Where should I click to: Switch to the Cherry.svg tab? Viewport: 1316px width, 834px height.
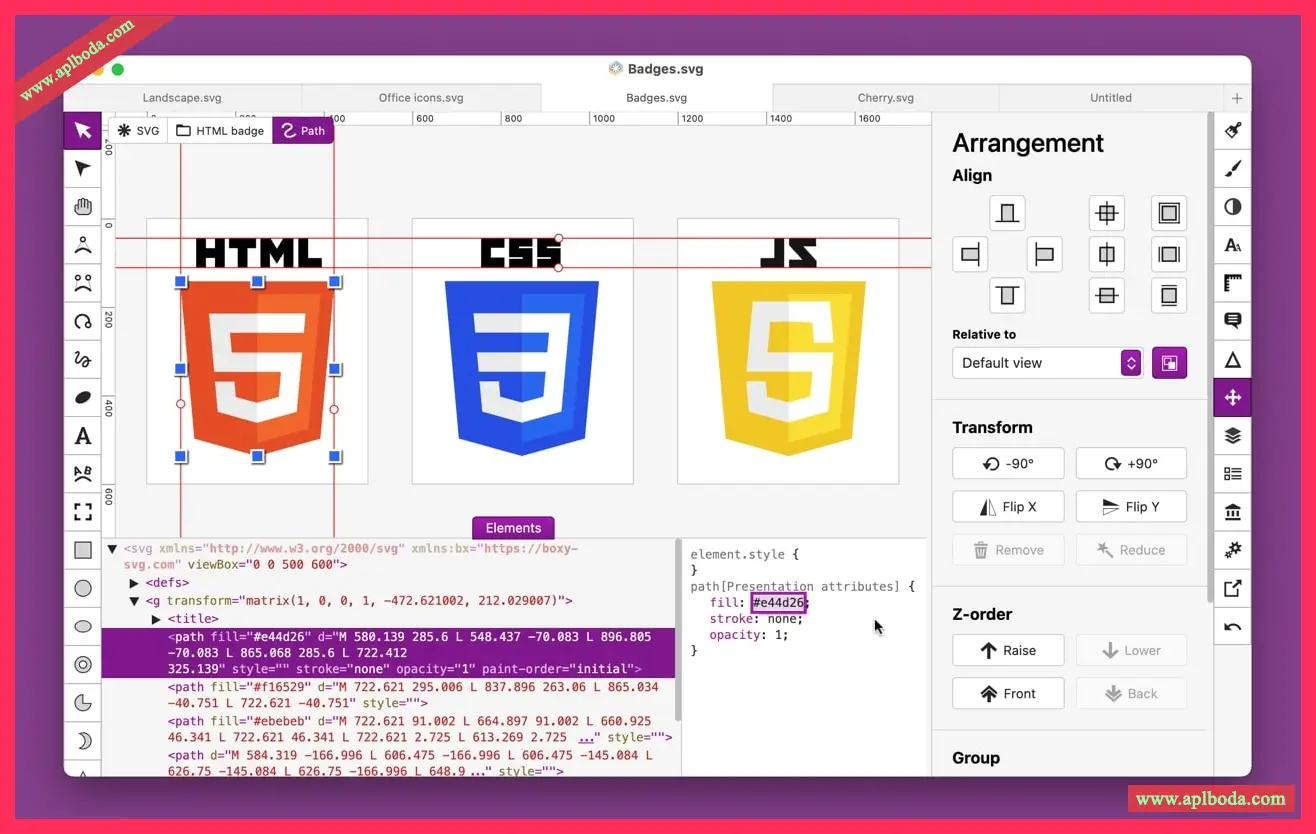pos(885,98)
